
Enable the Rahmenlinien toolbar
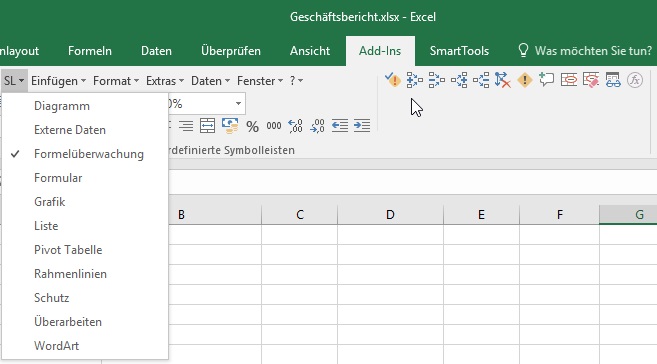85,274
